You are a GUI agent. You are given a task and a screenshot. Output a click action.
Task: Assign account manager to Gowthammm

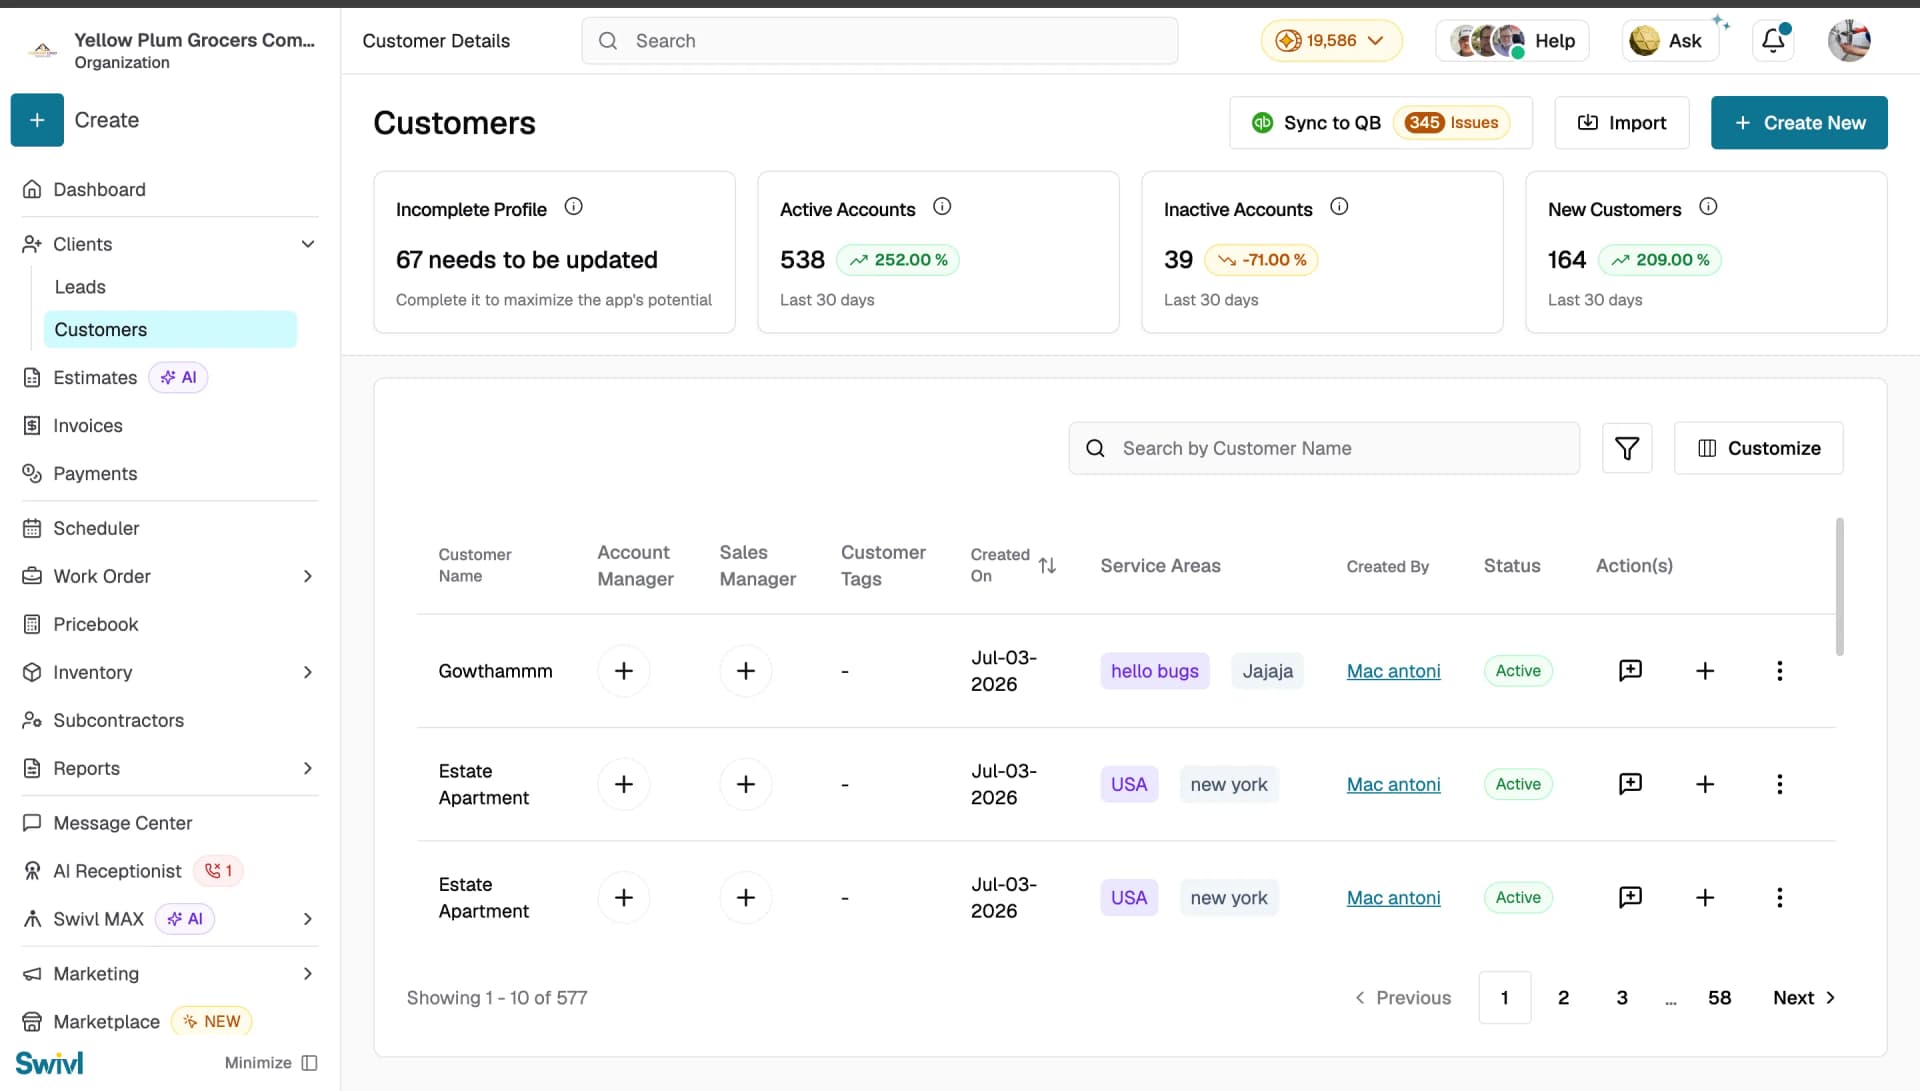[624, 671]
